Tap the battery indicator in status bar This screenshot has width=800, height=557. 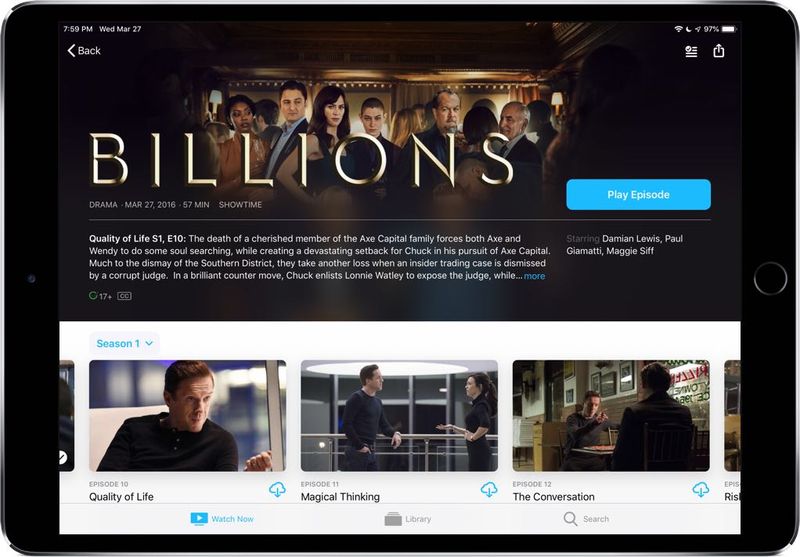[x=729, y=29]
